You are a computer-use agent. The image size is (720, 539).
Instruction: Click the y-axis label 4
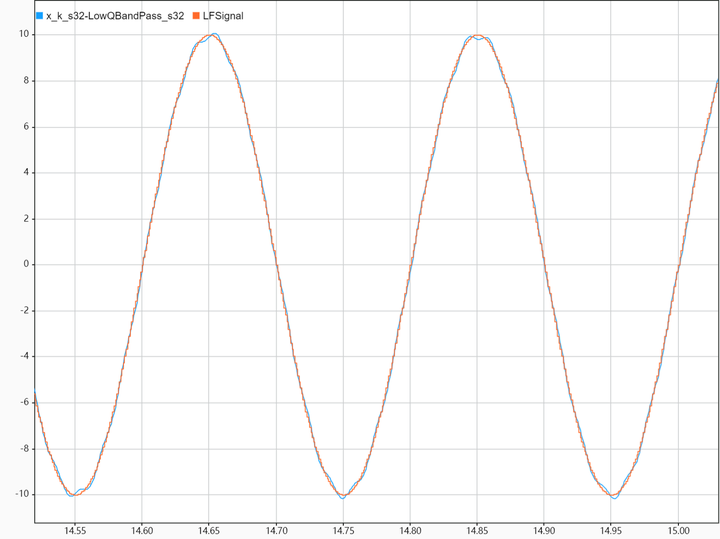click(26, 172)
